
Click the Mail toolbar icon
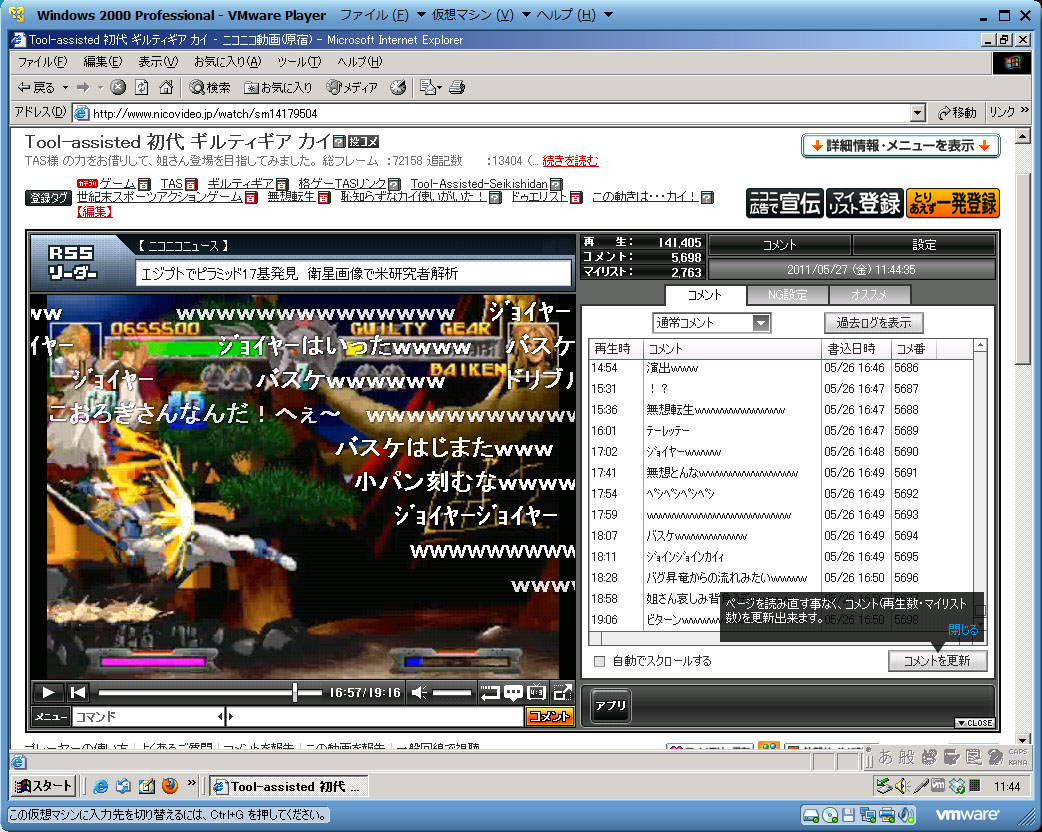[430, 87]
